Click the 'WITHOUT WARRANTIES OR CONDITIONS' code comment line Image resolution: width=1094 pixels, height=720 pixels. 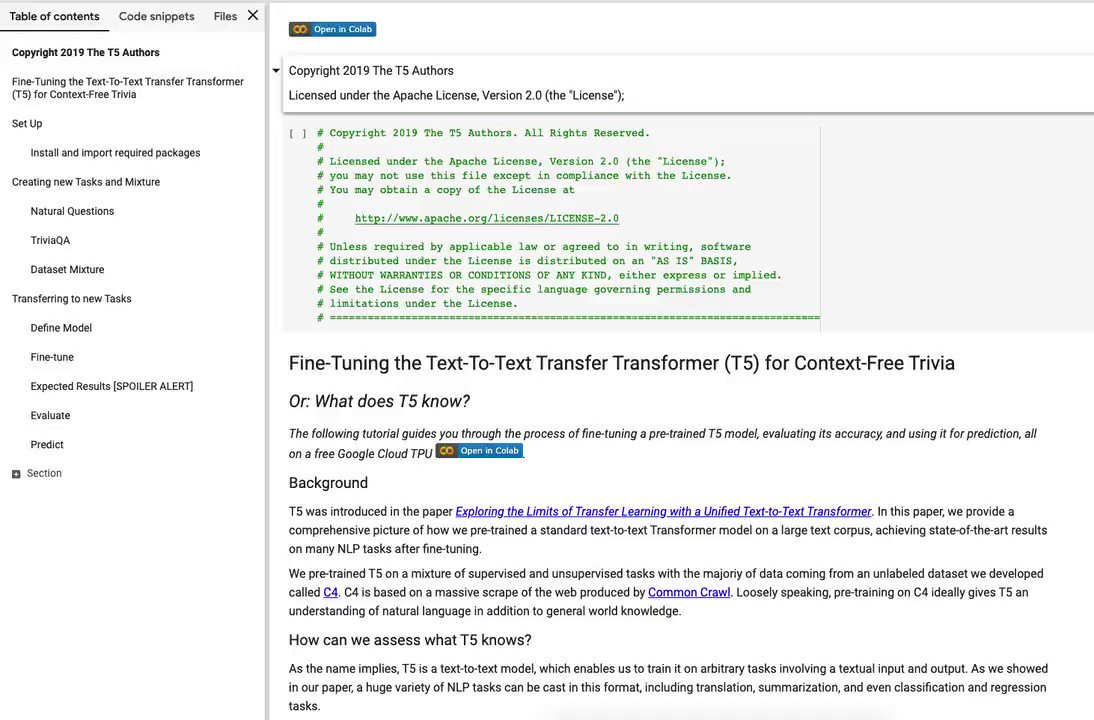(549, 276)
